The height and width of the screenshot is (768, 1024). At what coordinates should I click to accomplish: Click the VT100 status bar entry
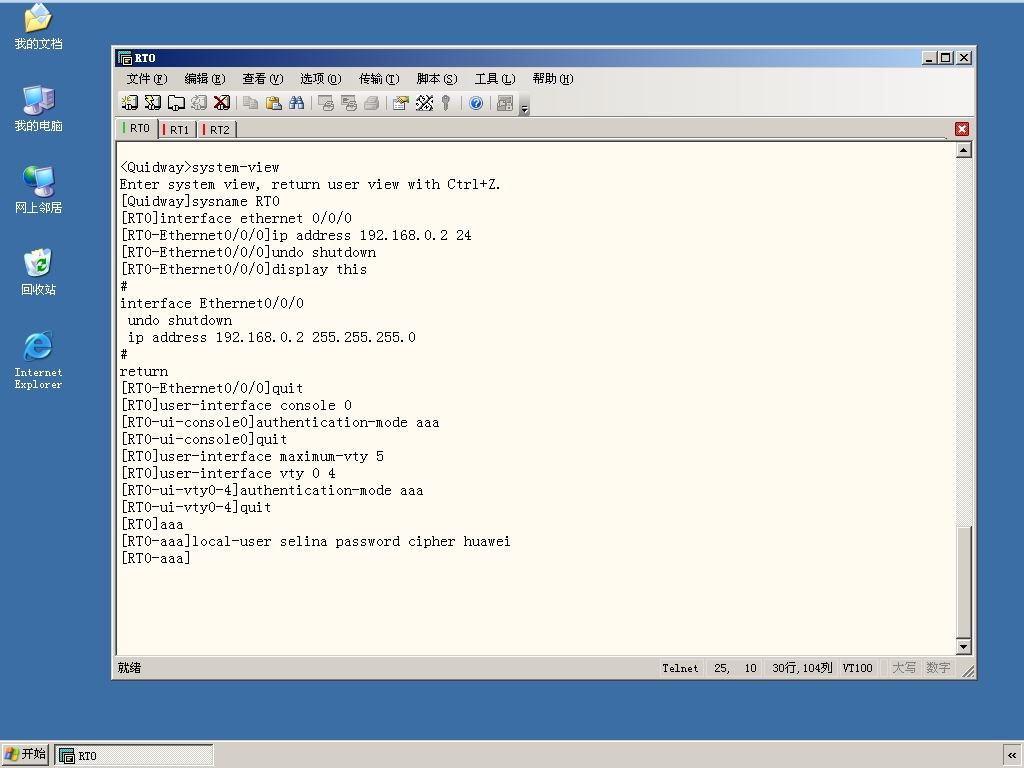tap(857, 668)
